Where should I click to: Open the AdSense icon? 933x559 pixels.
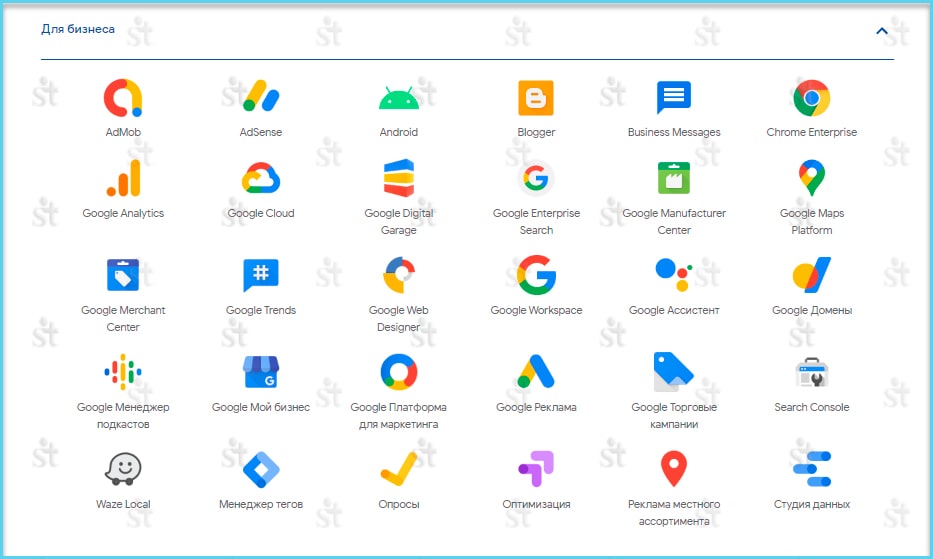coord(261,96)
